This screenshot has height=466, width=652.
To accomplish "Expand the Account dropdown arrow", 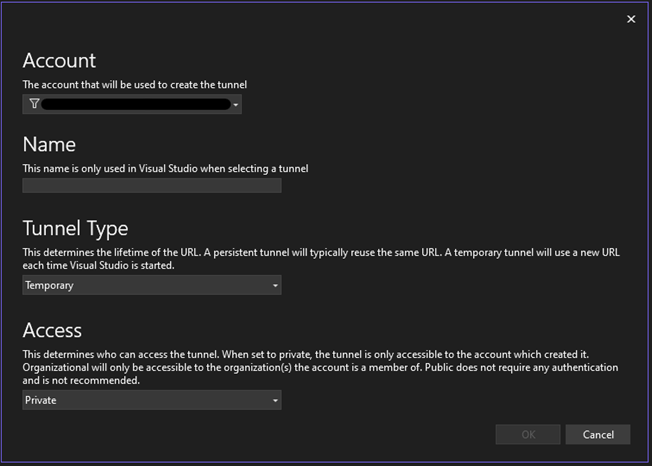I will click(x=236, y=105).
